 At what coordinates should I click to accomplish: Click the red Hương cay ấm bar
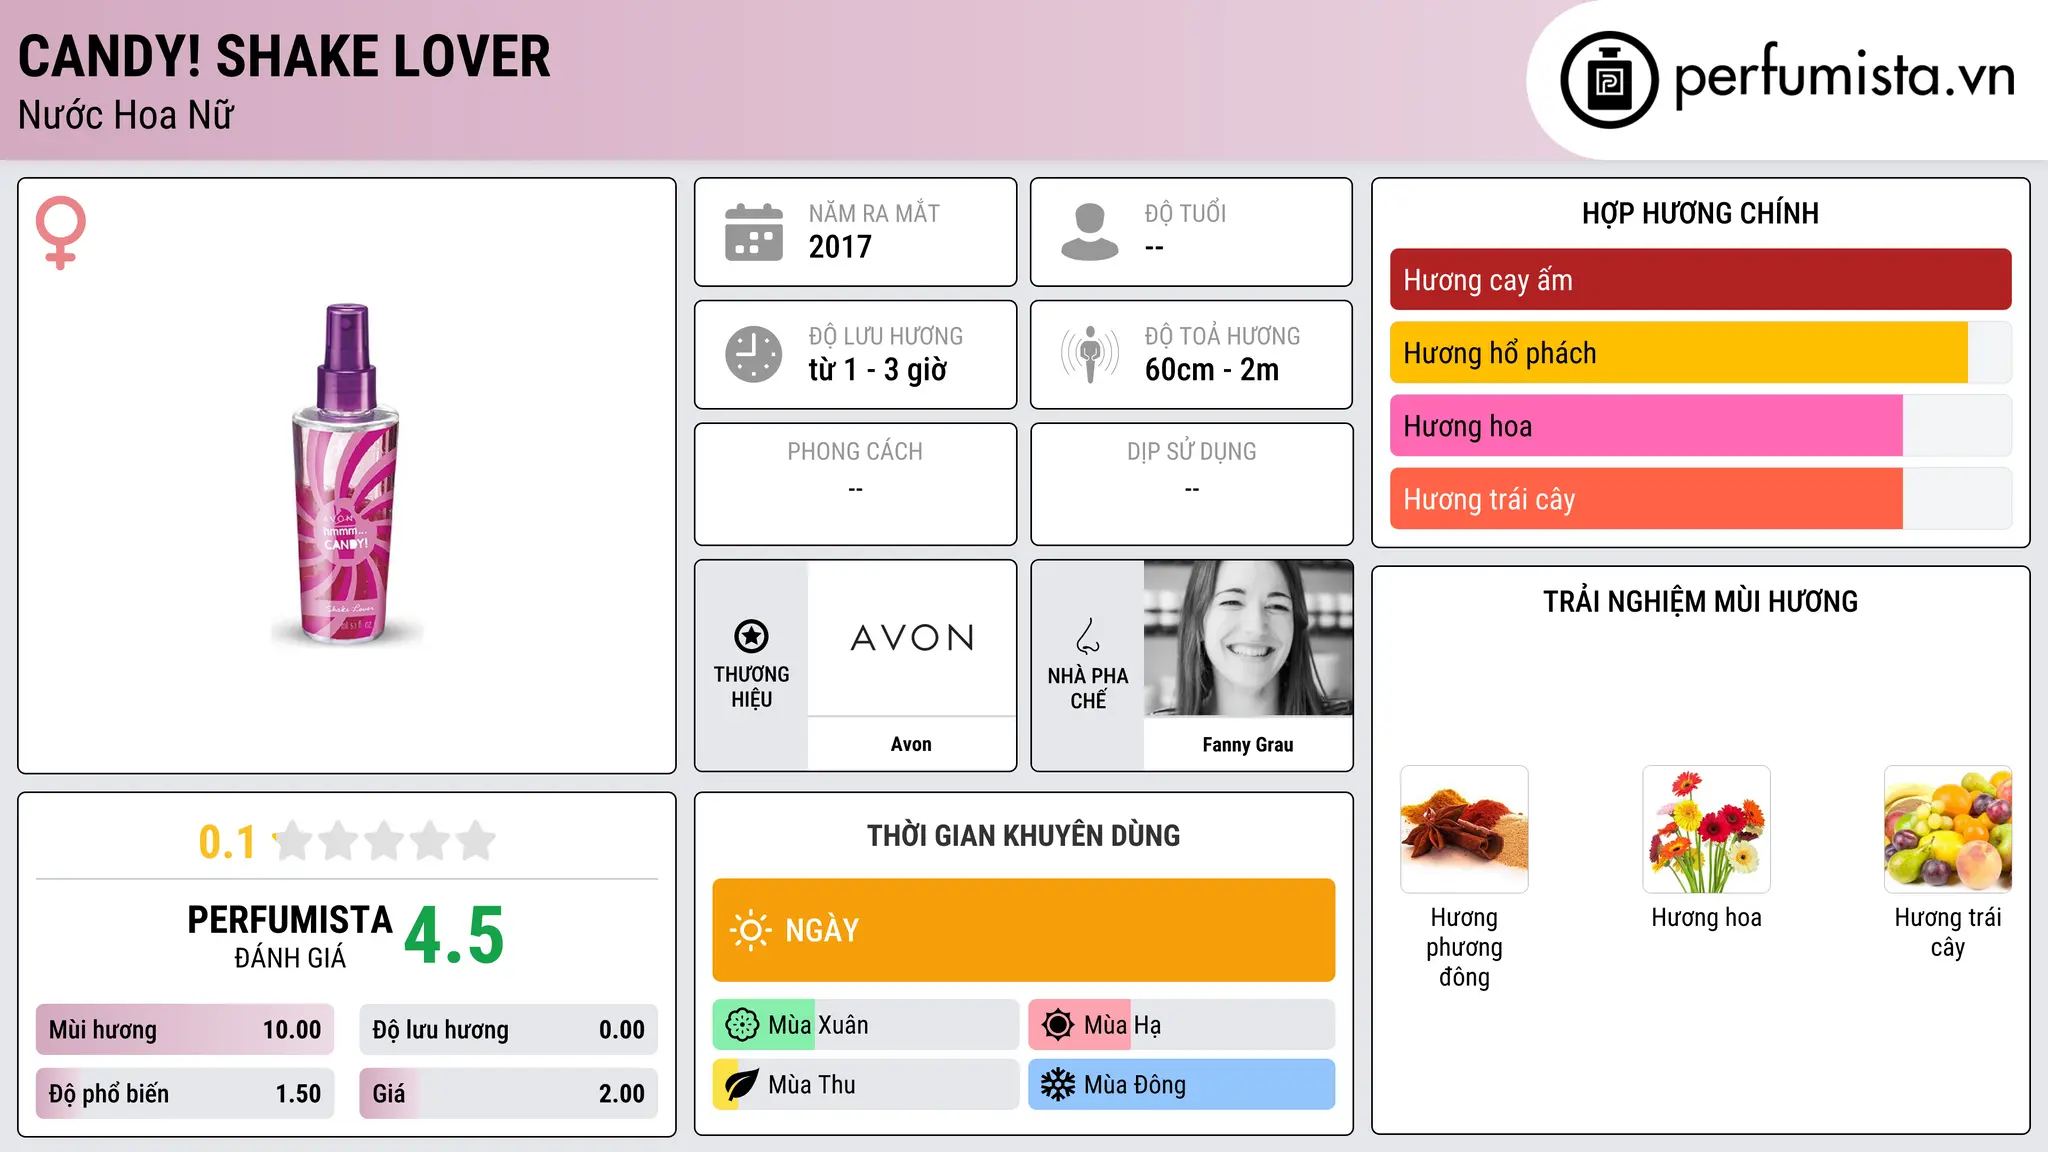tap(1700, 280)
